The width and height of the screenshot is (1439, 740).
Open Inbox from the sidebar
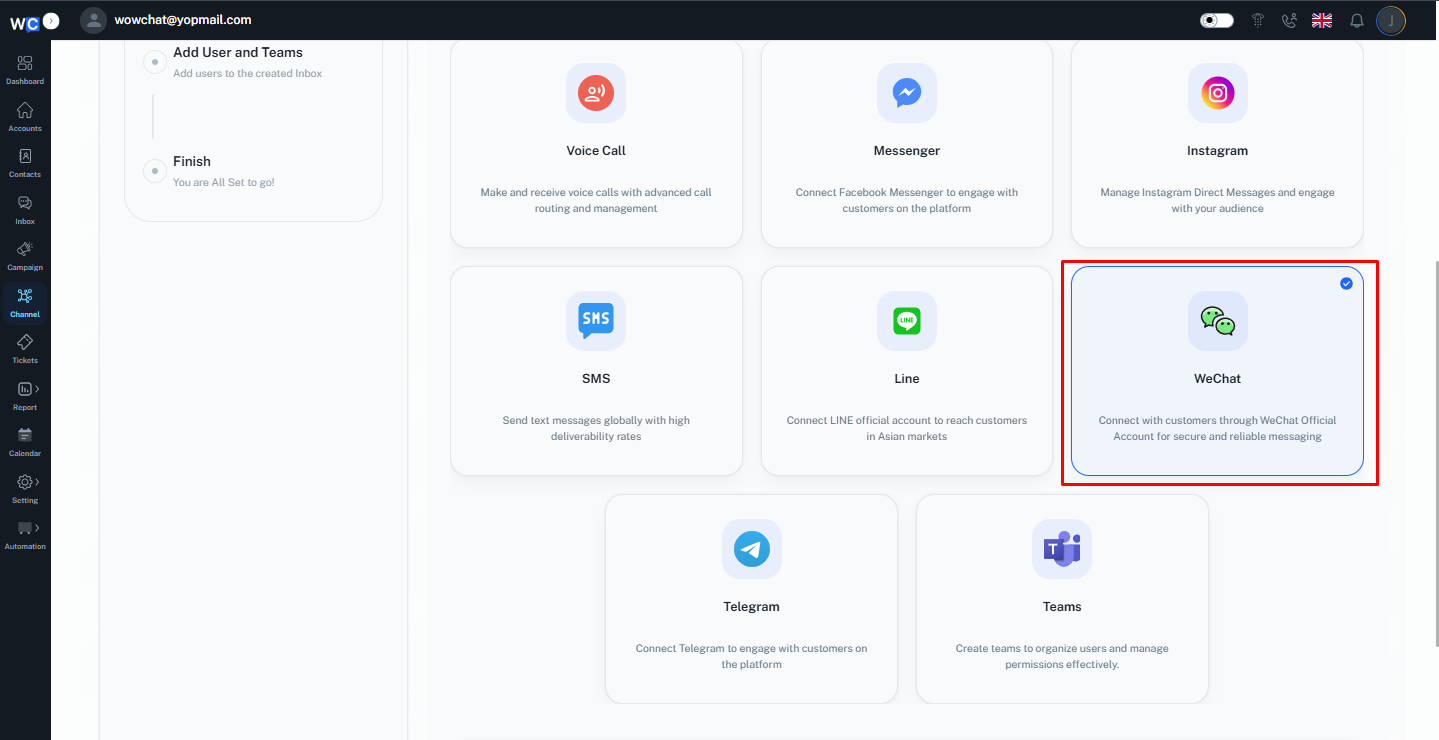coord(25,209)
